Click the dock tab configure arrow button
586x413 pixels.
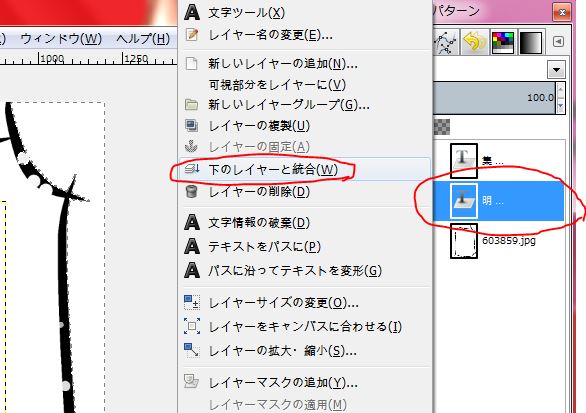558,41
